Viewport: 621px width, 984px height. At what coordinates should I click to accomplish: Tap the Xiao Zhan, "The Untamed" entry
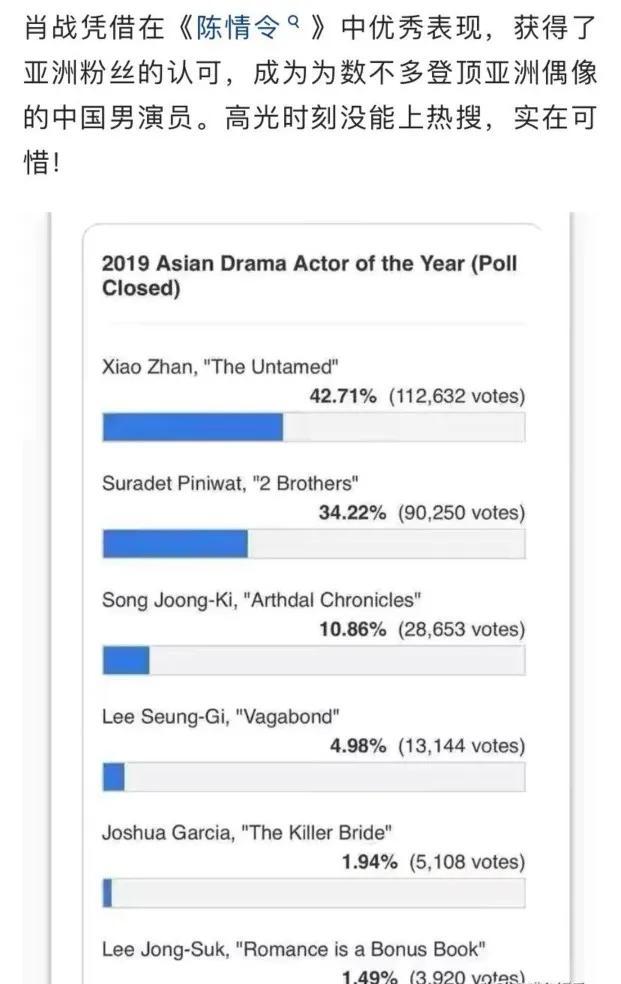(220, 366)
